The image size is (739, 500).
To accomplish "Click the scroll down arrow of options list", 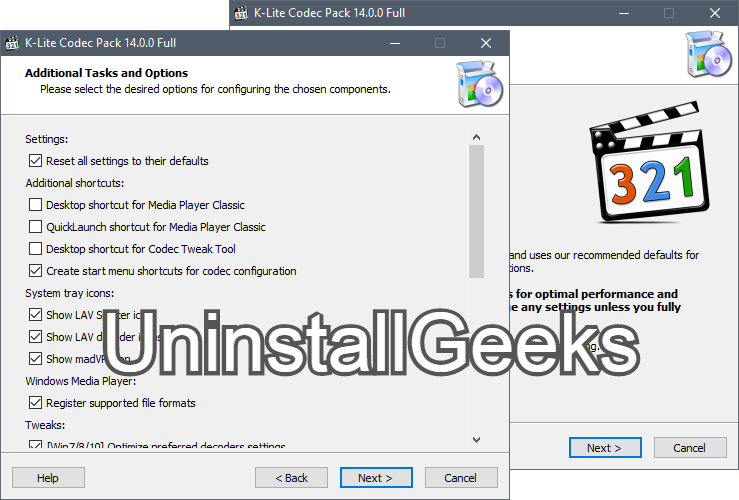I will pos(476,440).
